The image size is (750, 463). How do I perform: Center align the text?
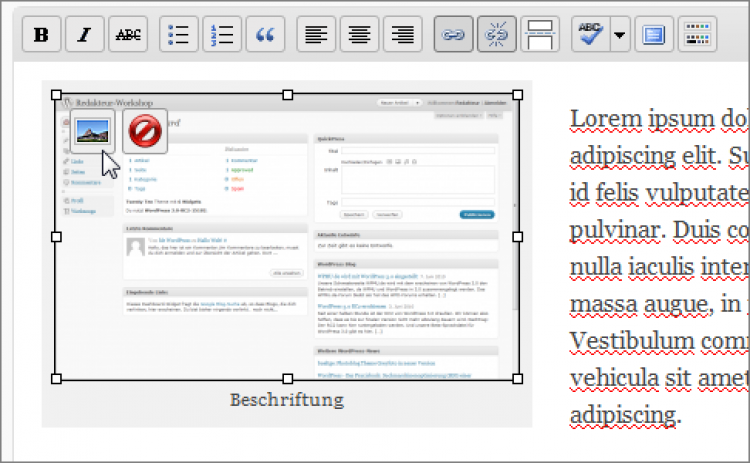360,34
